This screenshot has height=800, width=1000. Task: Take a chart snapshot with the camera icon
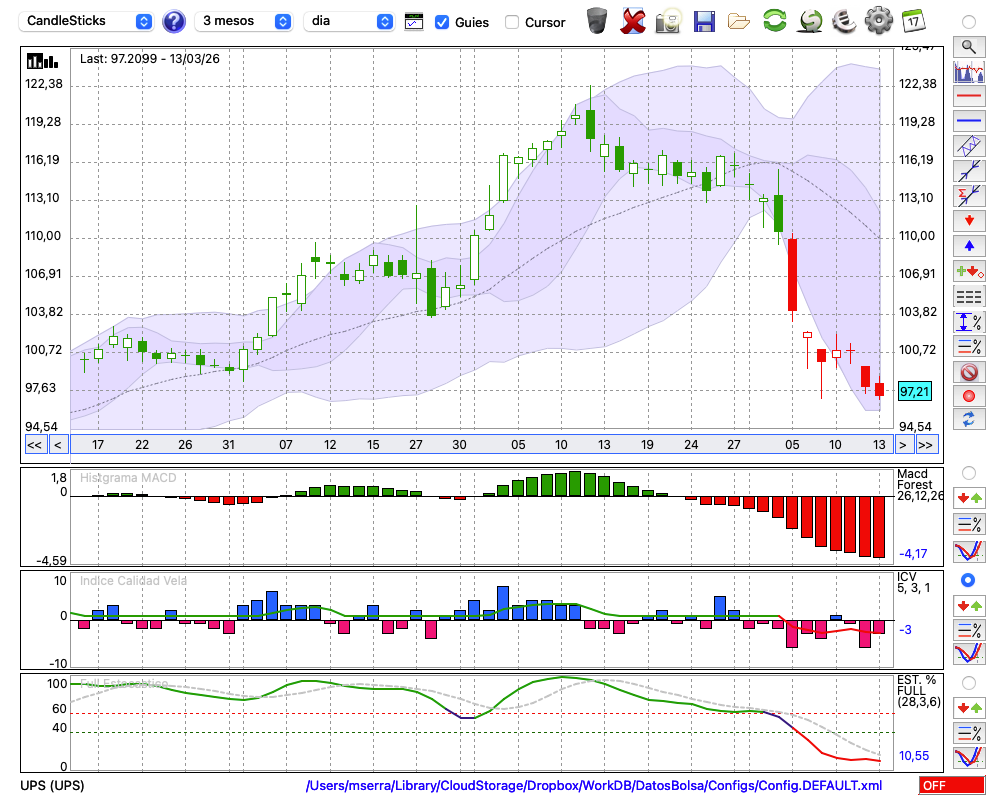point(668,21)
